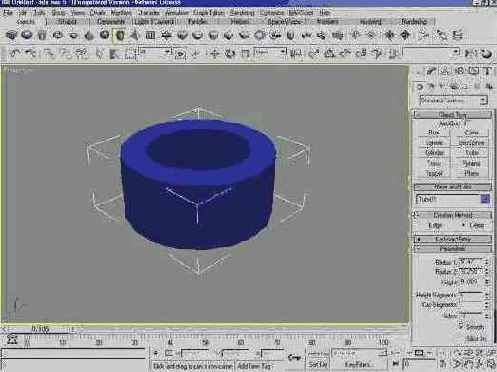Click the time slider handle above timeline

[40, 329]
